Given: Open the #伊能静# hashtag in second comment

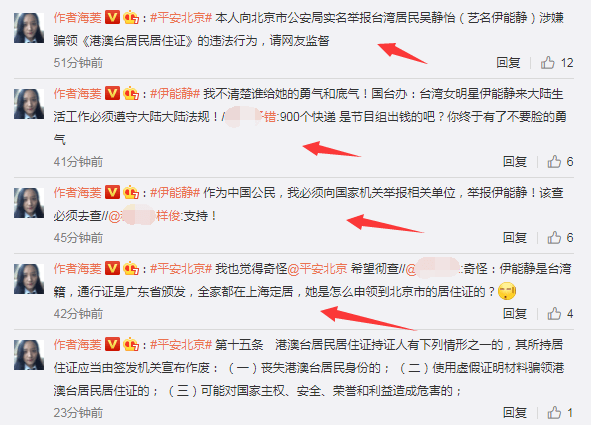Looking at the screenshot, I should (x=175, y=94).
